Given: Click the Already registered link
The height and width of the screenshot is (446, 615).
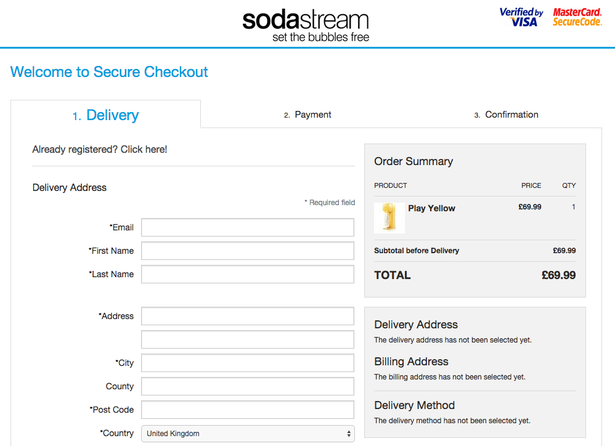Looking at the screenshot, I should coord(100,149).
